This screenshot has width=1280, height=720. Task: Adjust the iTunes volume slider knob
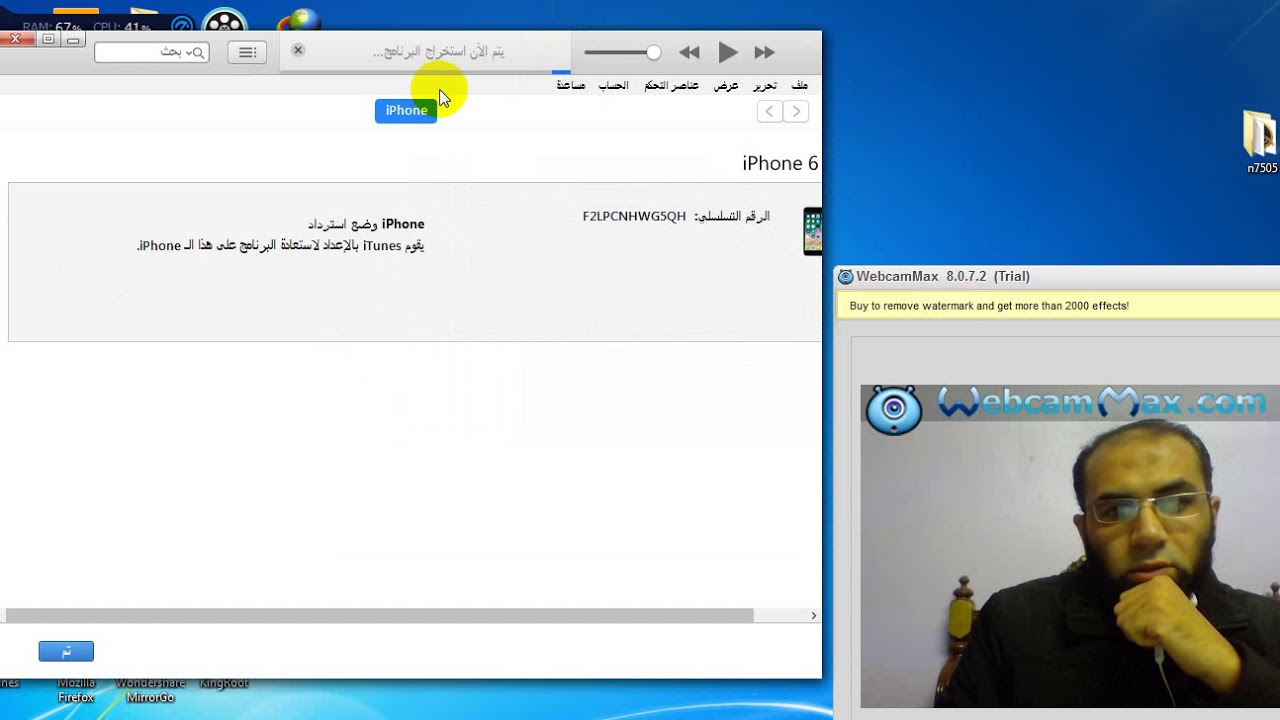pos(653,52)
